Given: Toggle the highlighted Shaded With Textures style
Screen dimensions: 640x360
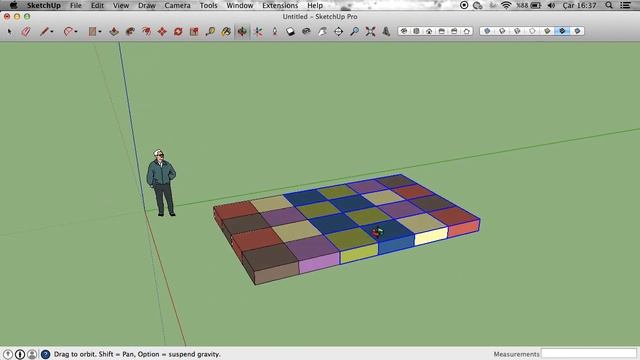Looking at the screenshot, I should coord(562,31).
